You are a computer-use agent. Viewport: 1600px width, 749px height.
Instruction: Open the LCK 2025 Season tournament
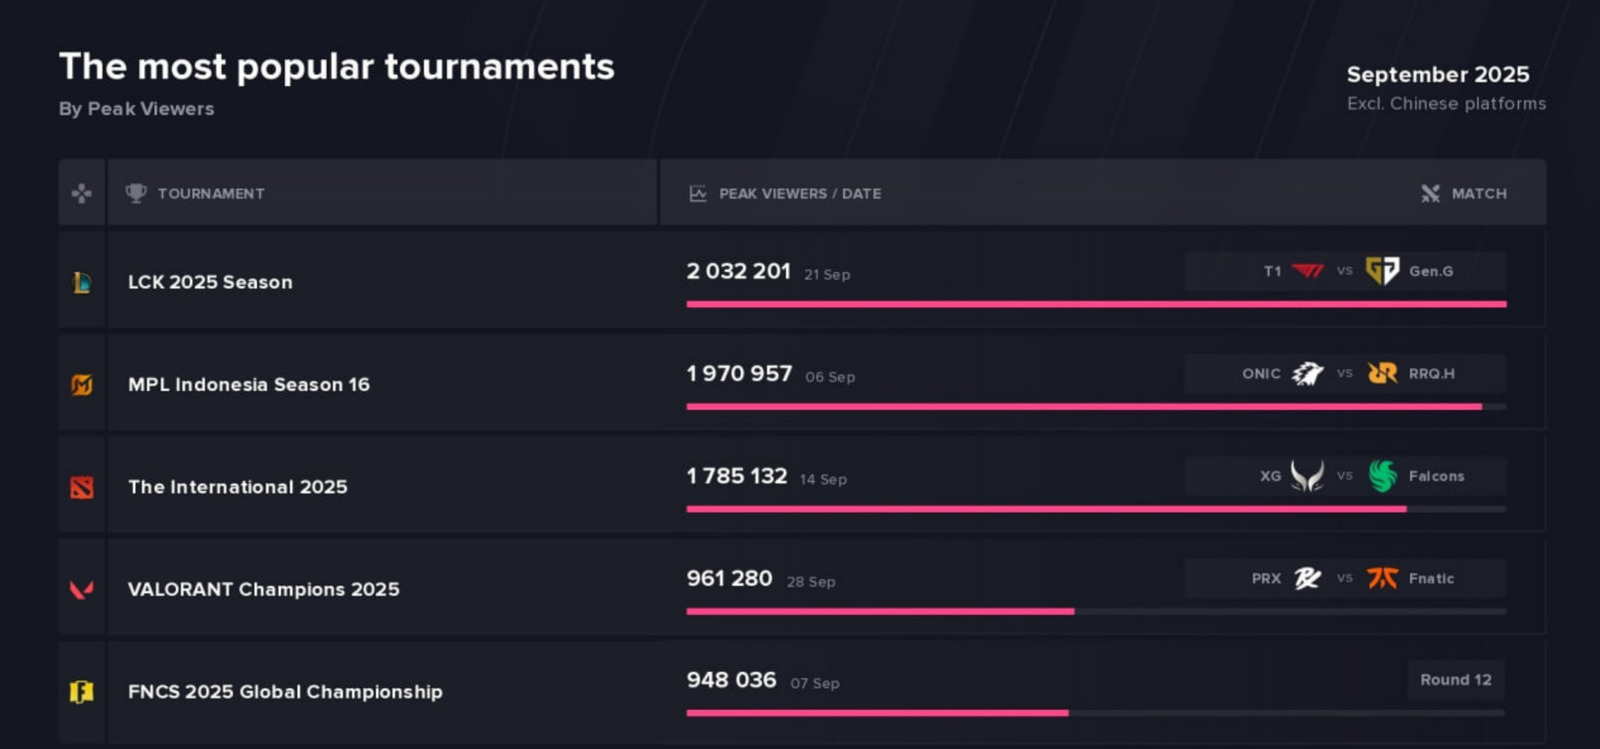pyautogui.click(x=210, y=283)
